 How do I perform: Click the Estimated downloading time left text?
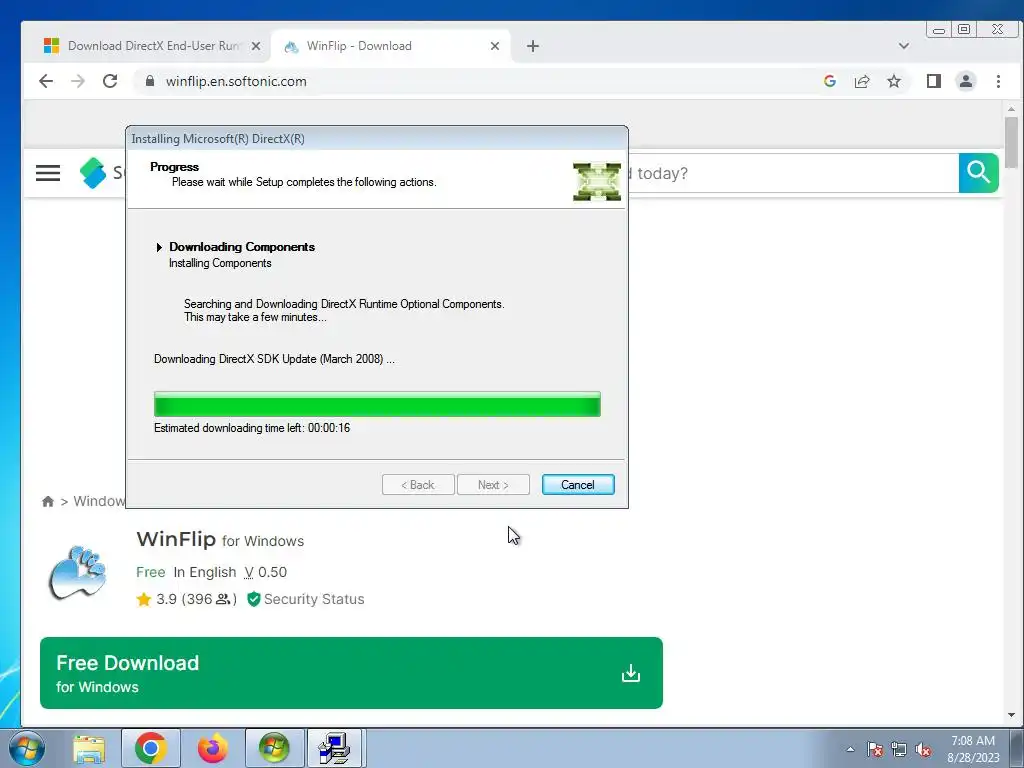tap(252, 428)
